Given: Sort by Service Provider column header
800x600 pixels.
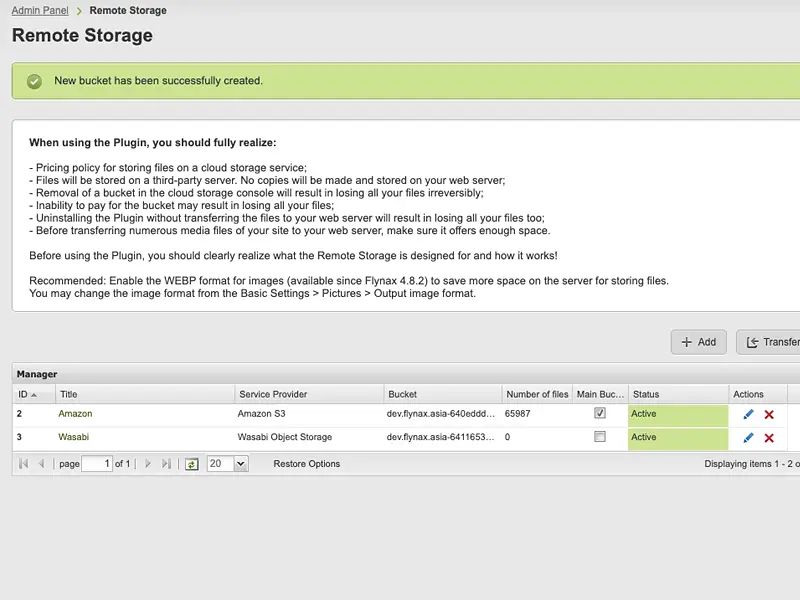Looking at the screenshot, I should 309,394.
